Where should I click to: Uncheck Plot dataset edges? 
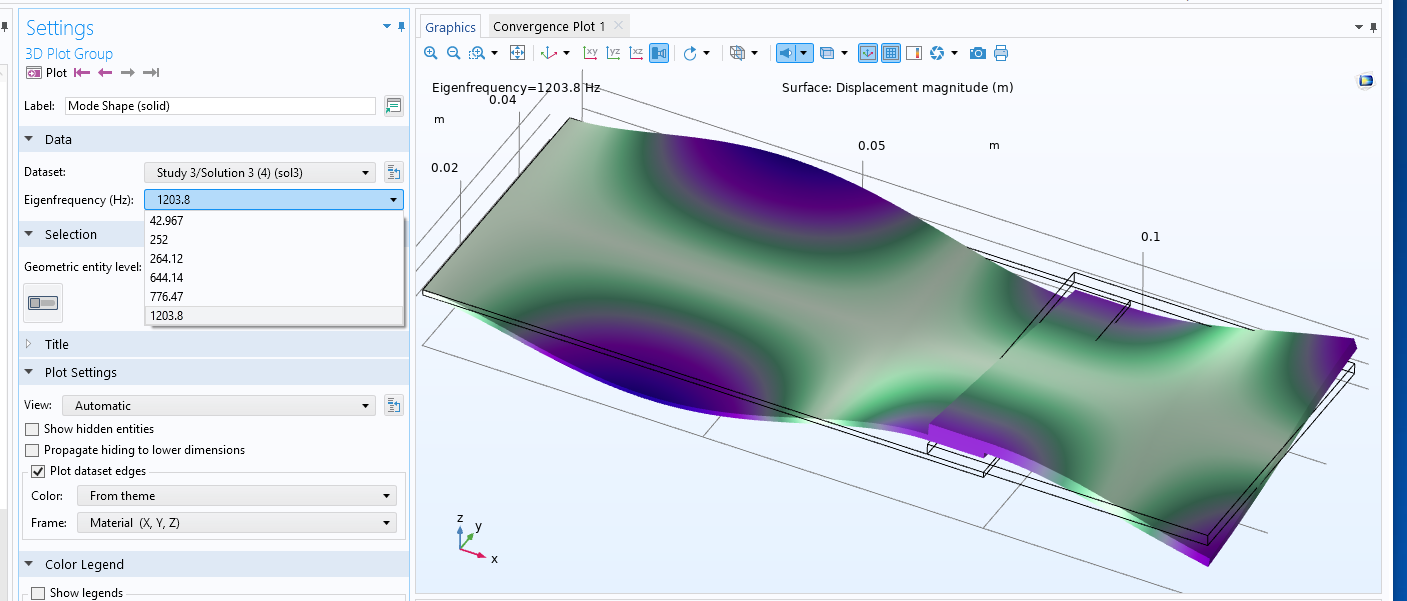click(38, 471)
